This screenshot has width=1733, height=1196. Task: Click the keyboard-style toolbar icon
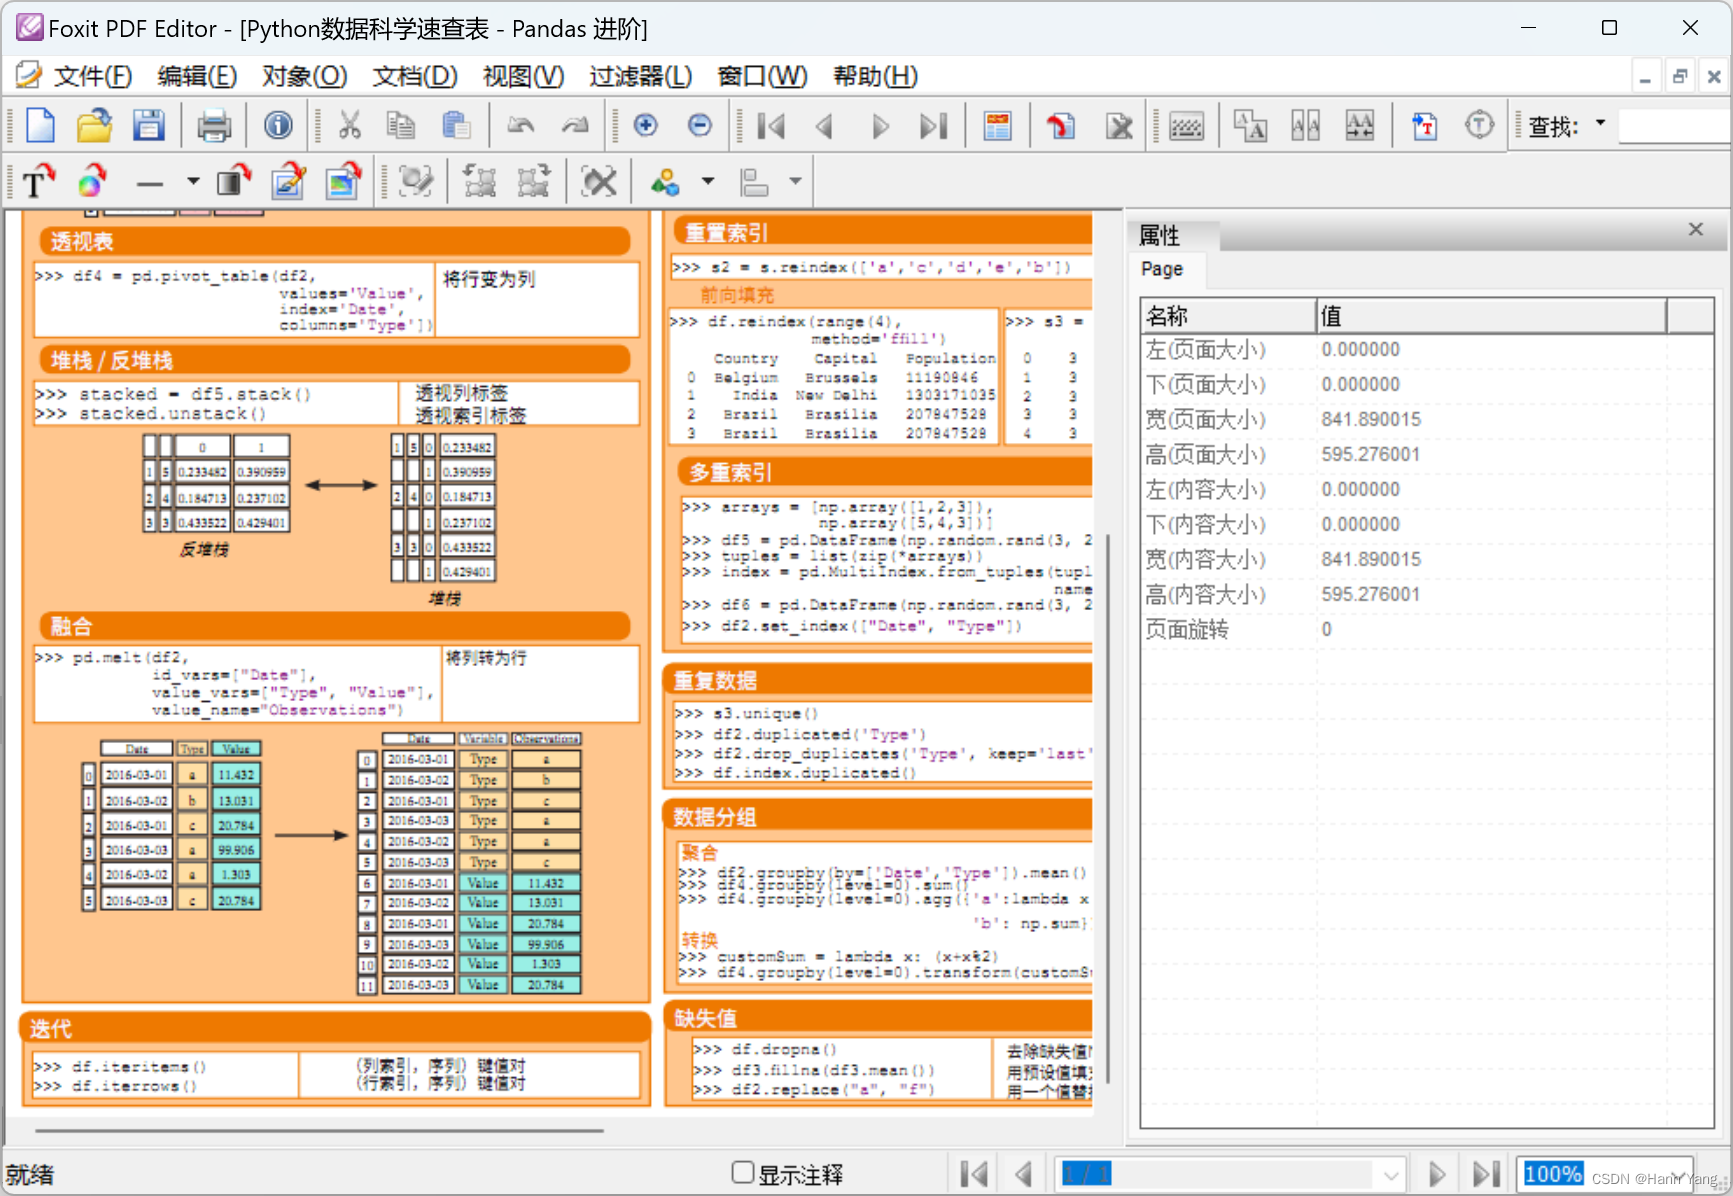[x=1186, y=126]
